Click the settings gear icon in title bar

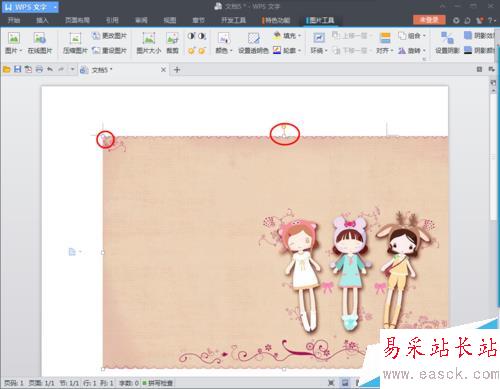(x=456, y=20)
